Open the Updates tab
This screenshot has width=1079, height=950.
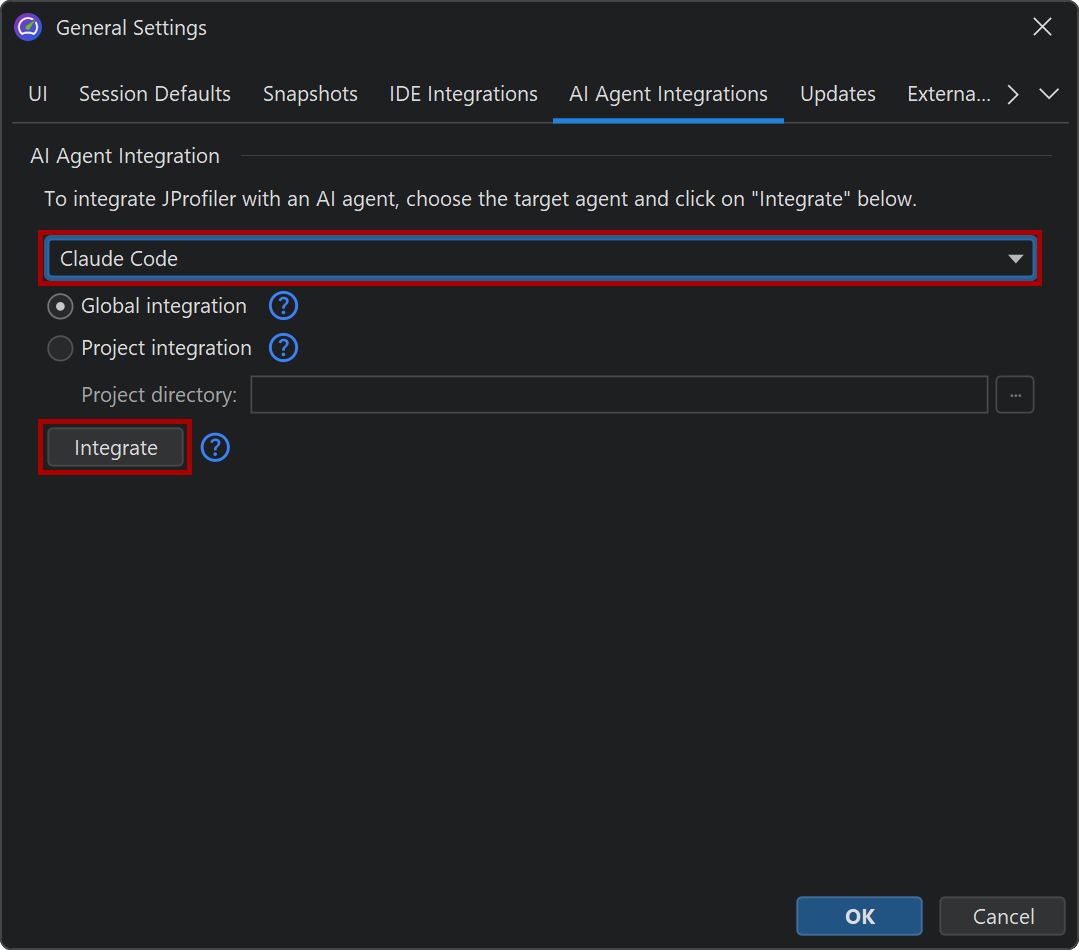click(838, 94)
